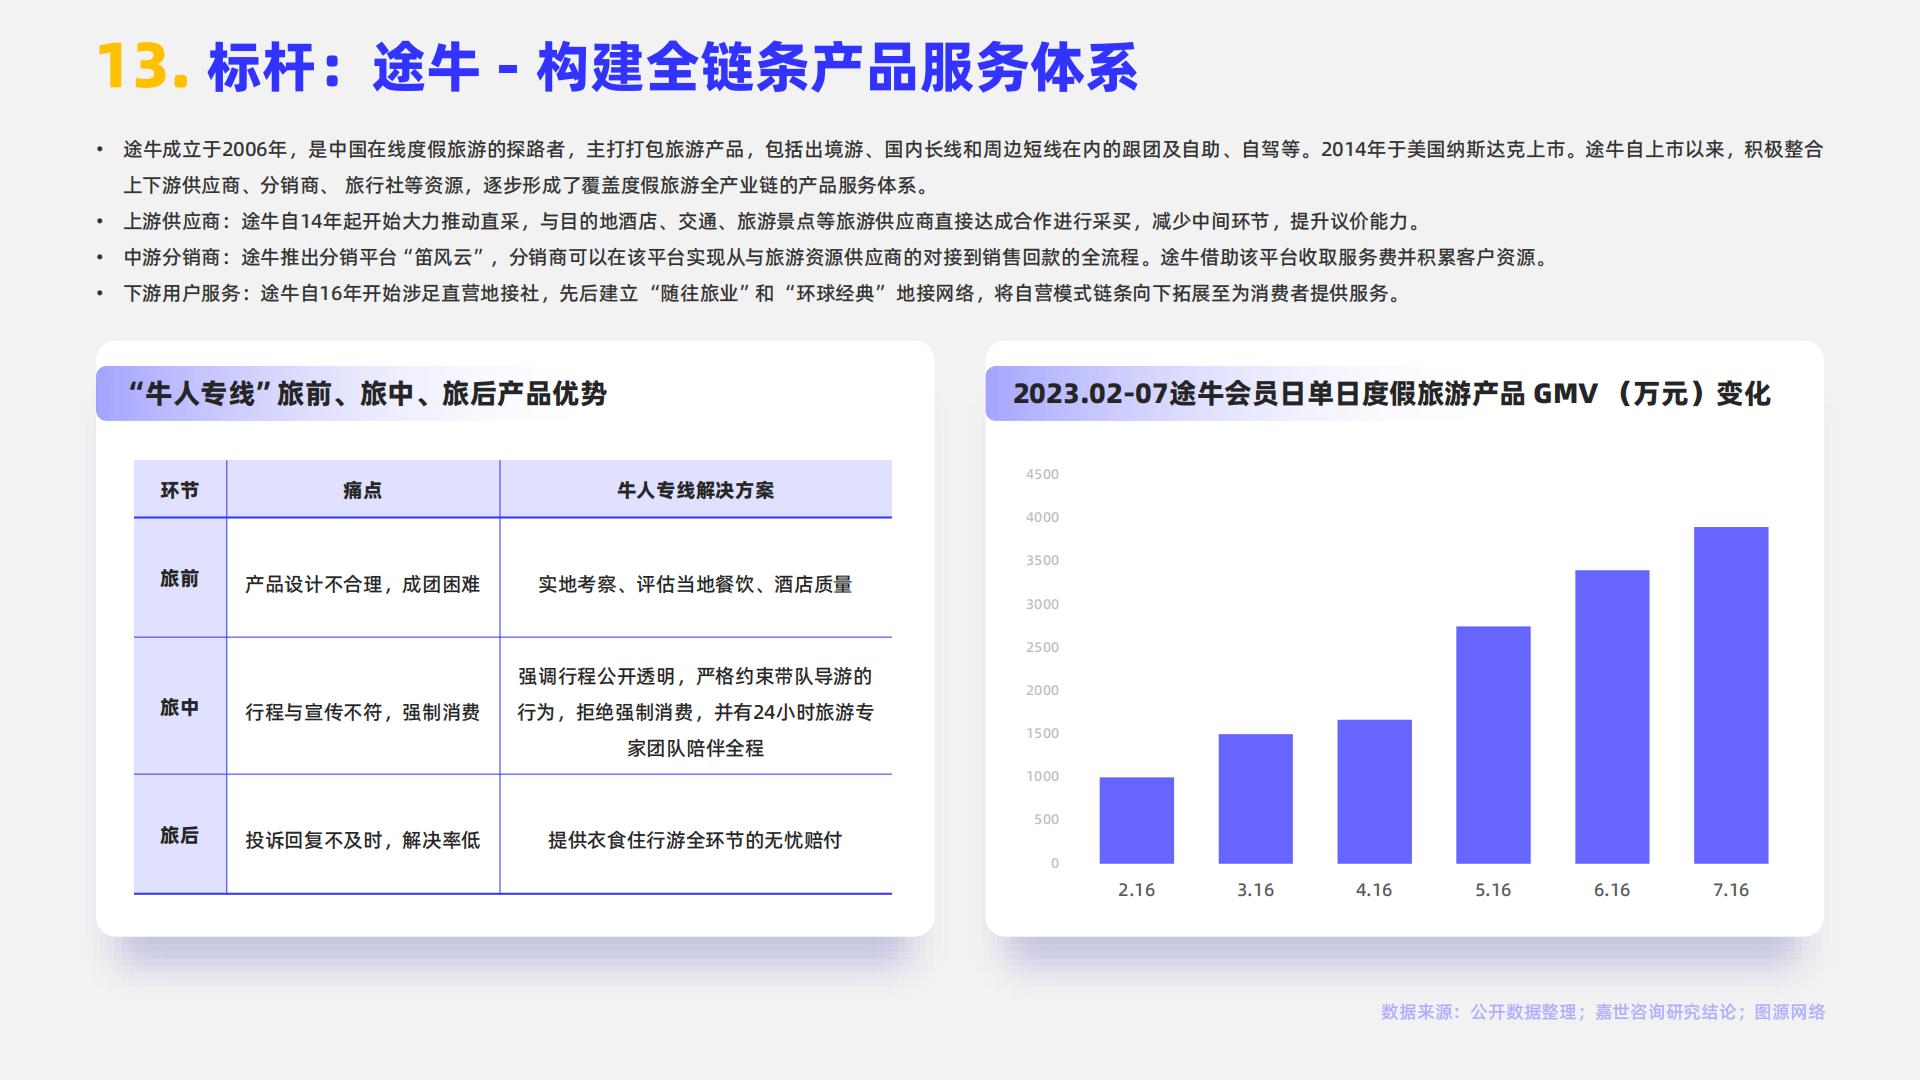Viewport: 1920px width, 1080px height.
Task: Click the slide title '标杆：途牛 - 构建全链条产品服务体系'
Action: (x=672, y=69)
